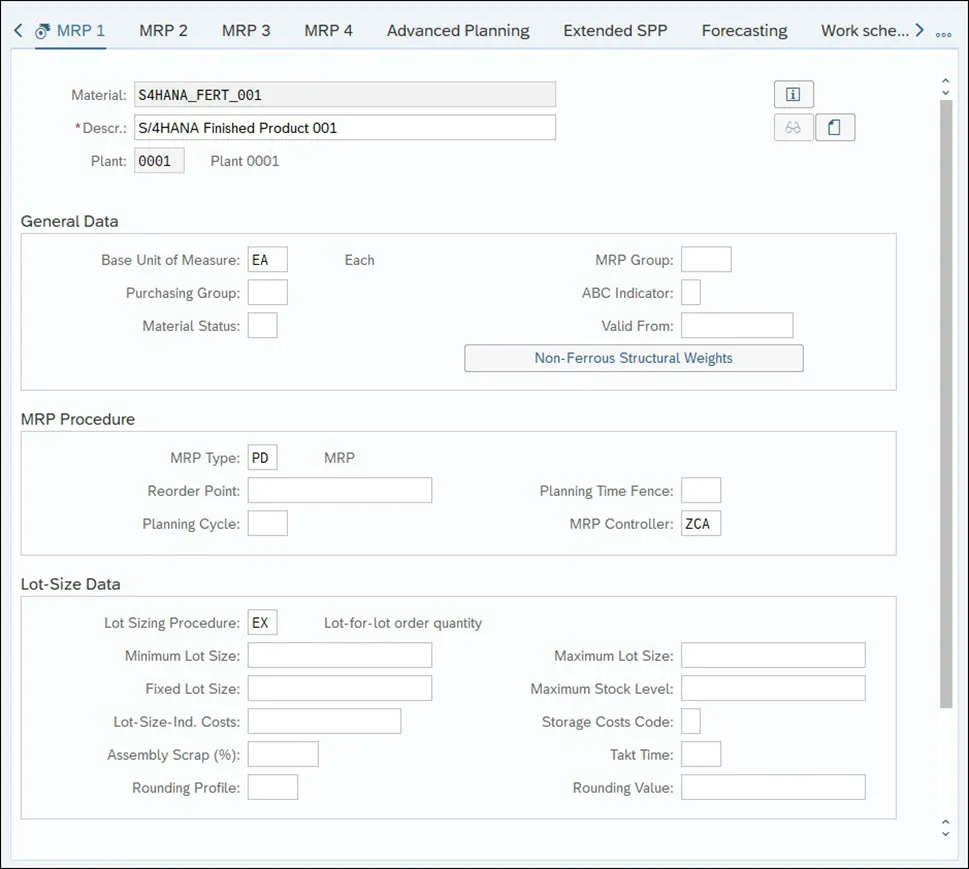This screenshot has height=869, width=969.
Task: Open the Advanced Planning tab
Action: (x=458, y=30)
